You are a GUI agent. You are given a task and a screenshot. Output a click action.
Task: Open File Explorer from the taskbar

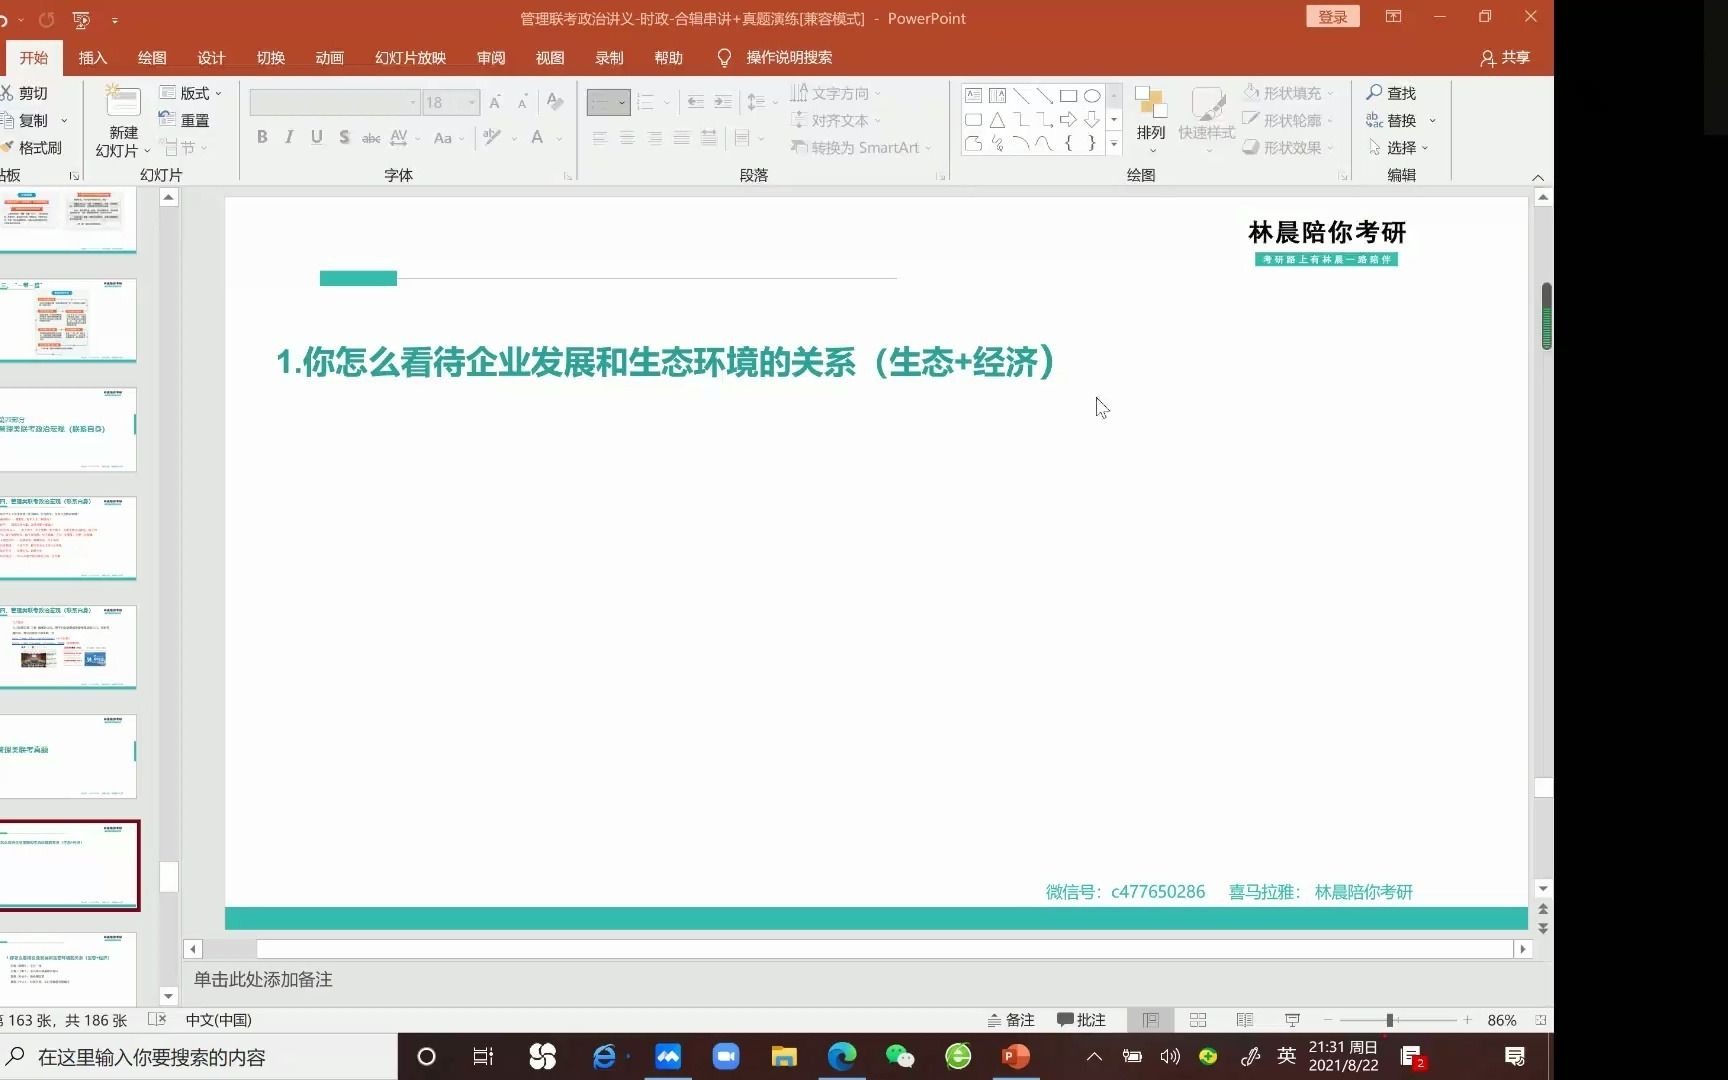click(x=784, y=1057)
